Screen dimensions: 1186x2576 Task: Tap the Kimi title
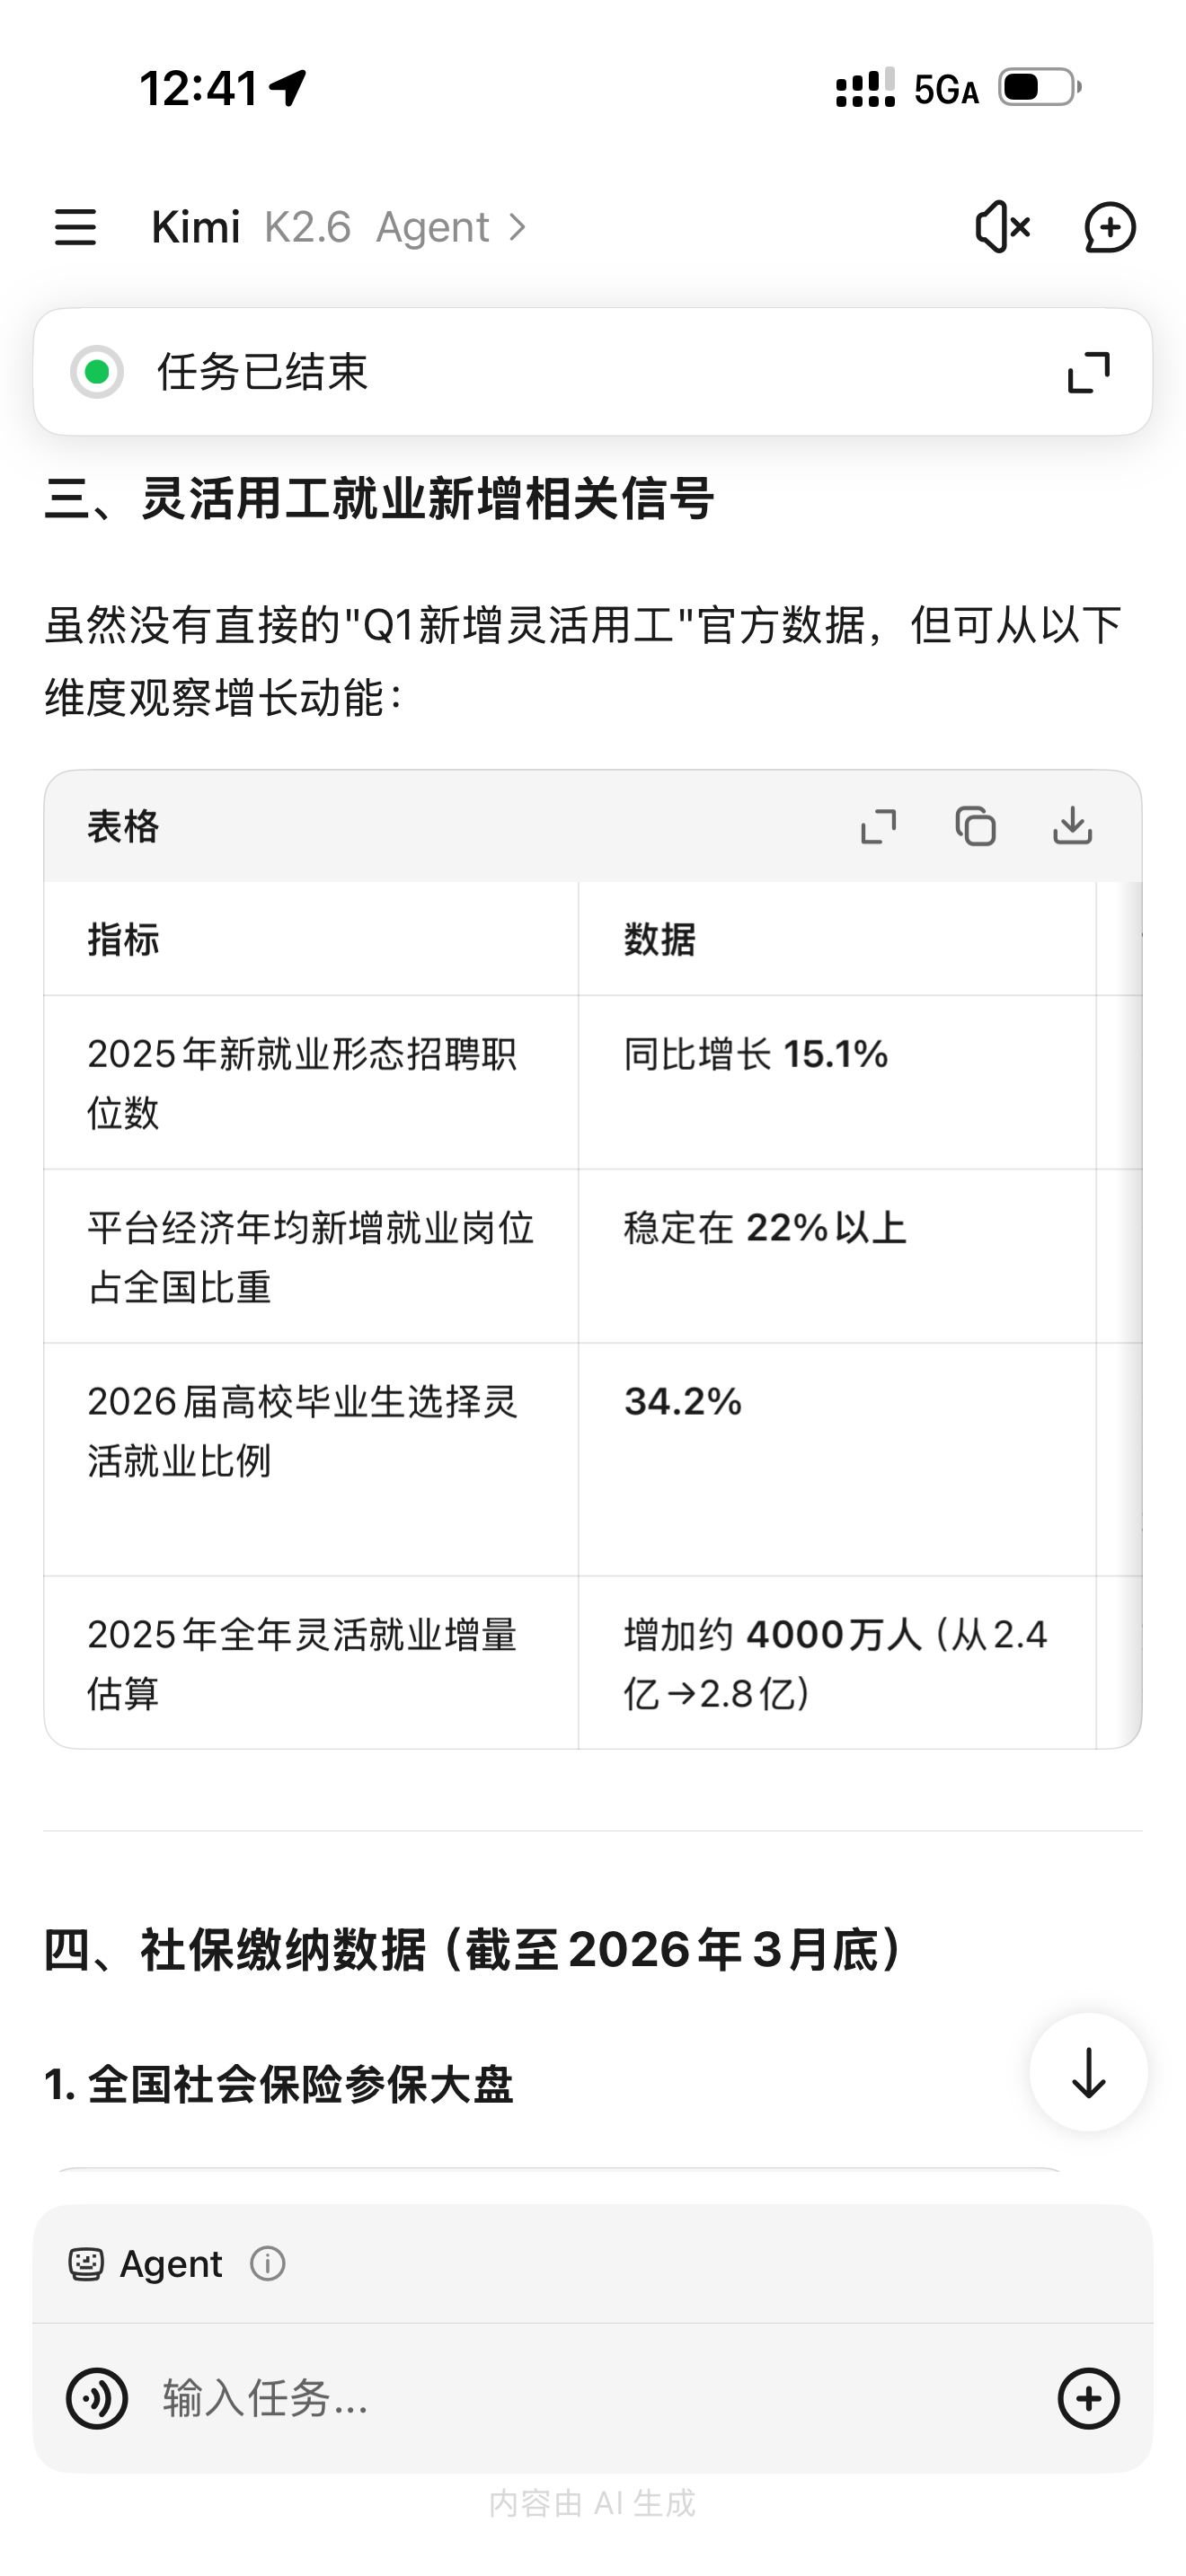(x=195, y=227)
